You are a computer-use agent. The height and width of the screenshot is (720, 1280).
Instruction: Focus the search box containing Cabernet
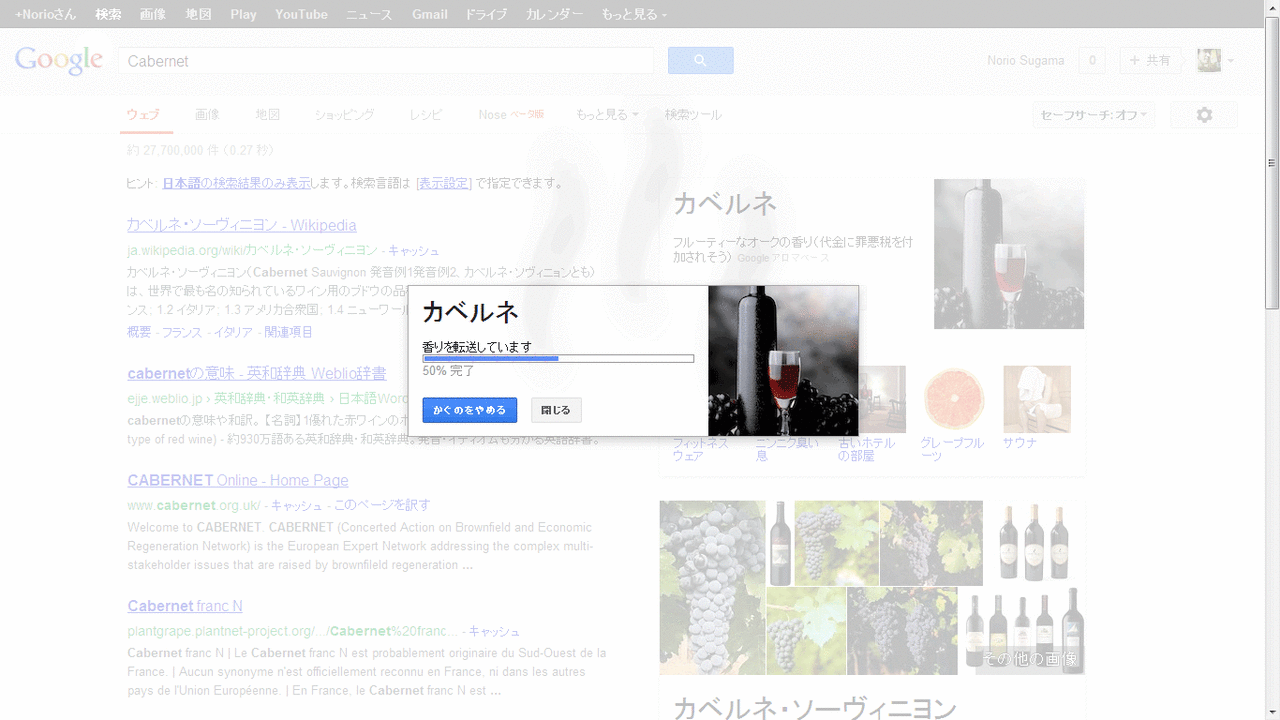[x=385, y=61]
